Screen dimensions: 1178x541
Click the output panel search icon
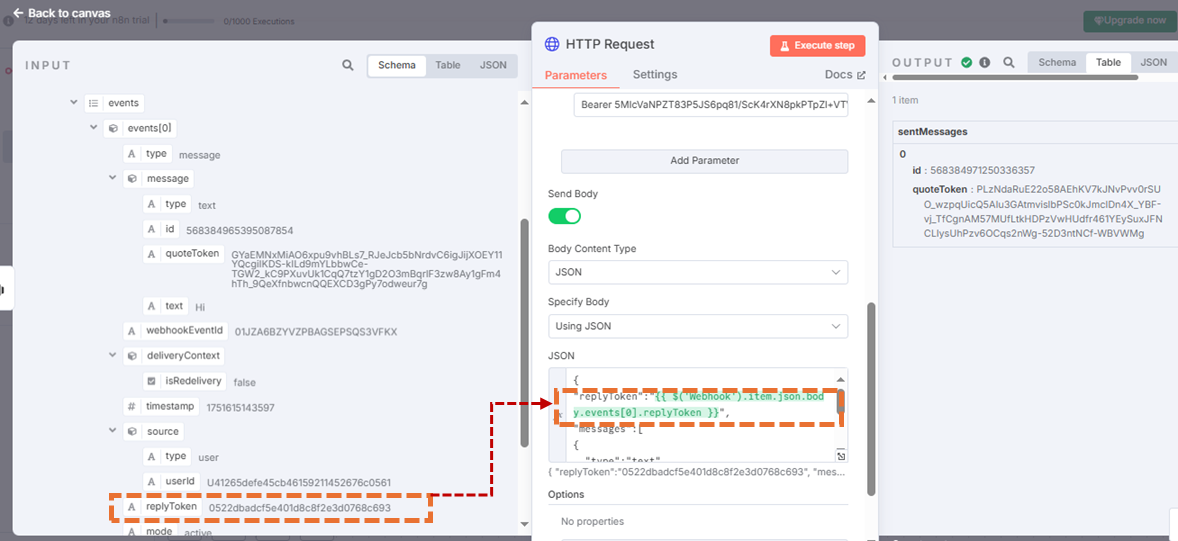point(1009,62)
